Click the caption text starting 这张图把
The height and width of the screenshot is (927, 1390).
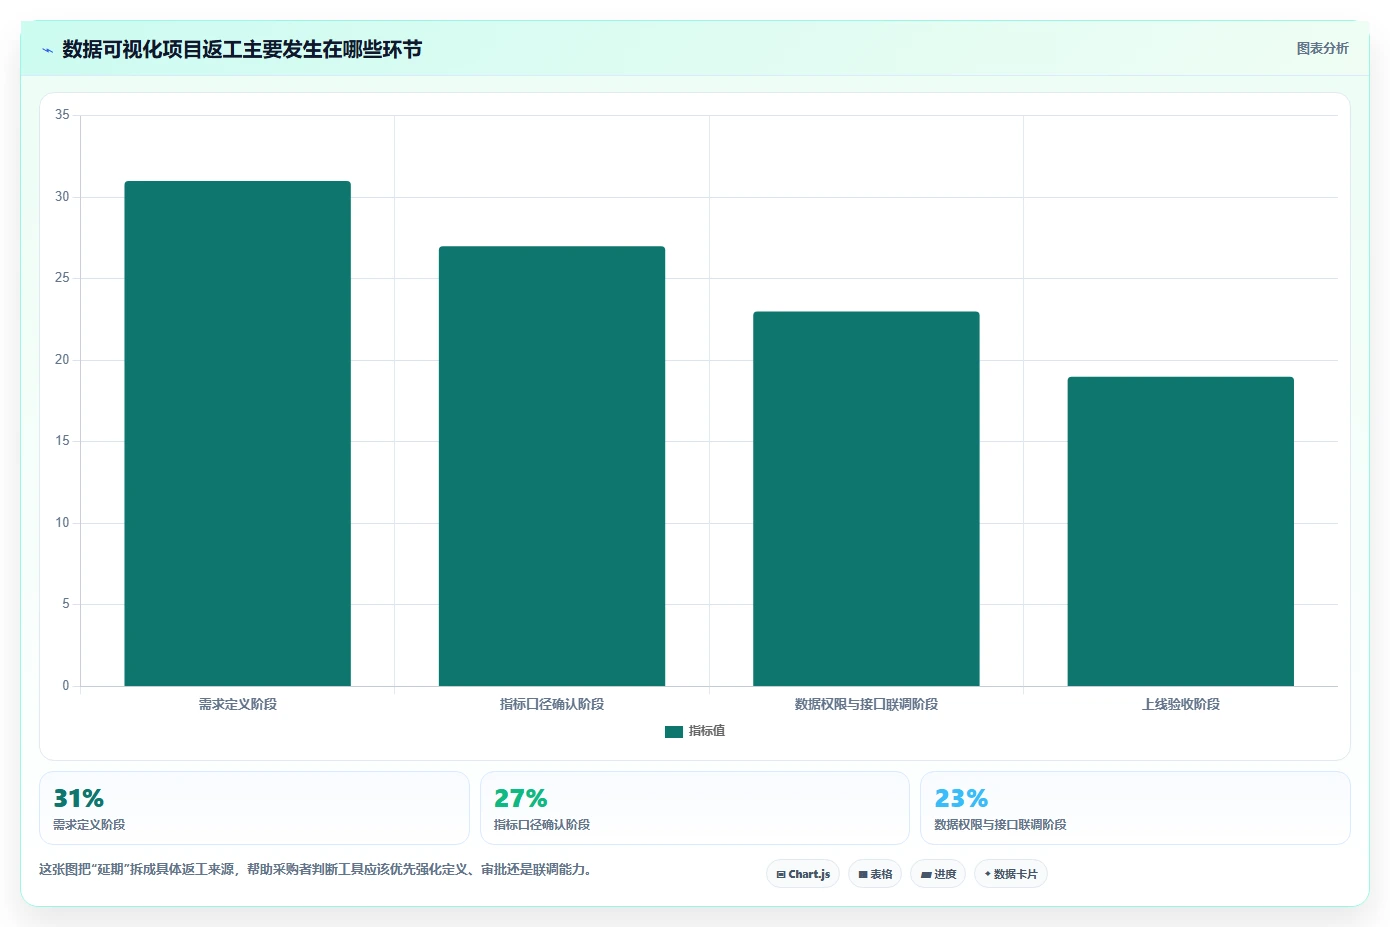(x=316, y=869)
